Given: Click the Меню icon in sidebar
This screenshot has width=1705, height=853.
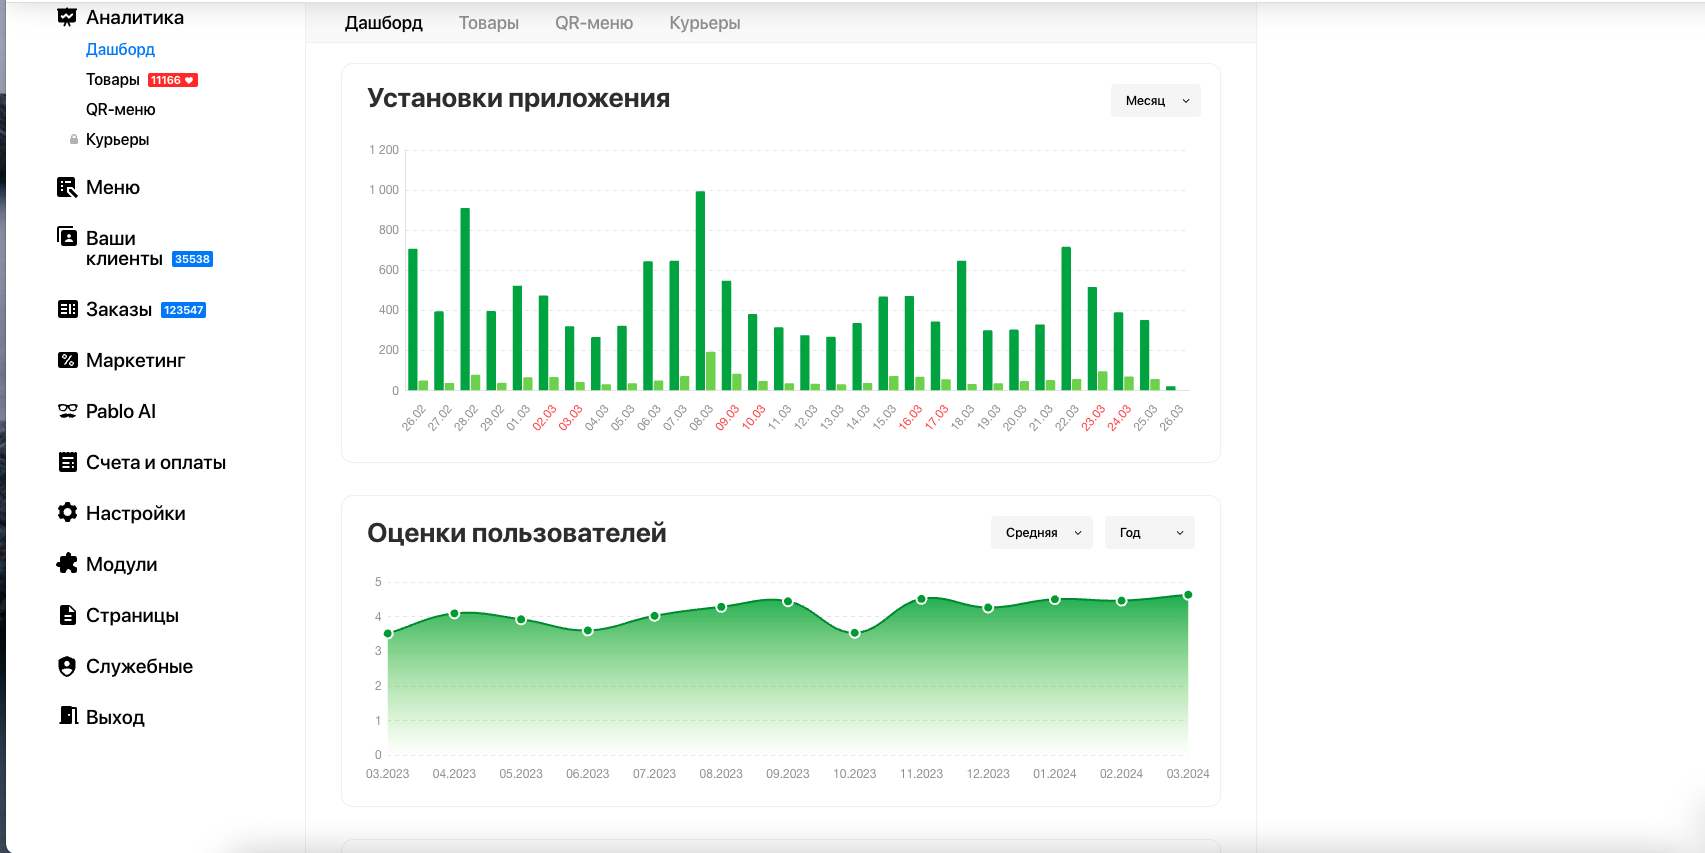Looking at the screenshot, I should [x=67, y=187].
